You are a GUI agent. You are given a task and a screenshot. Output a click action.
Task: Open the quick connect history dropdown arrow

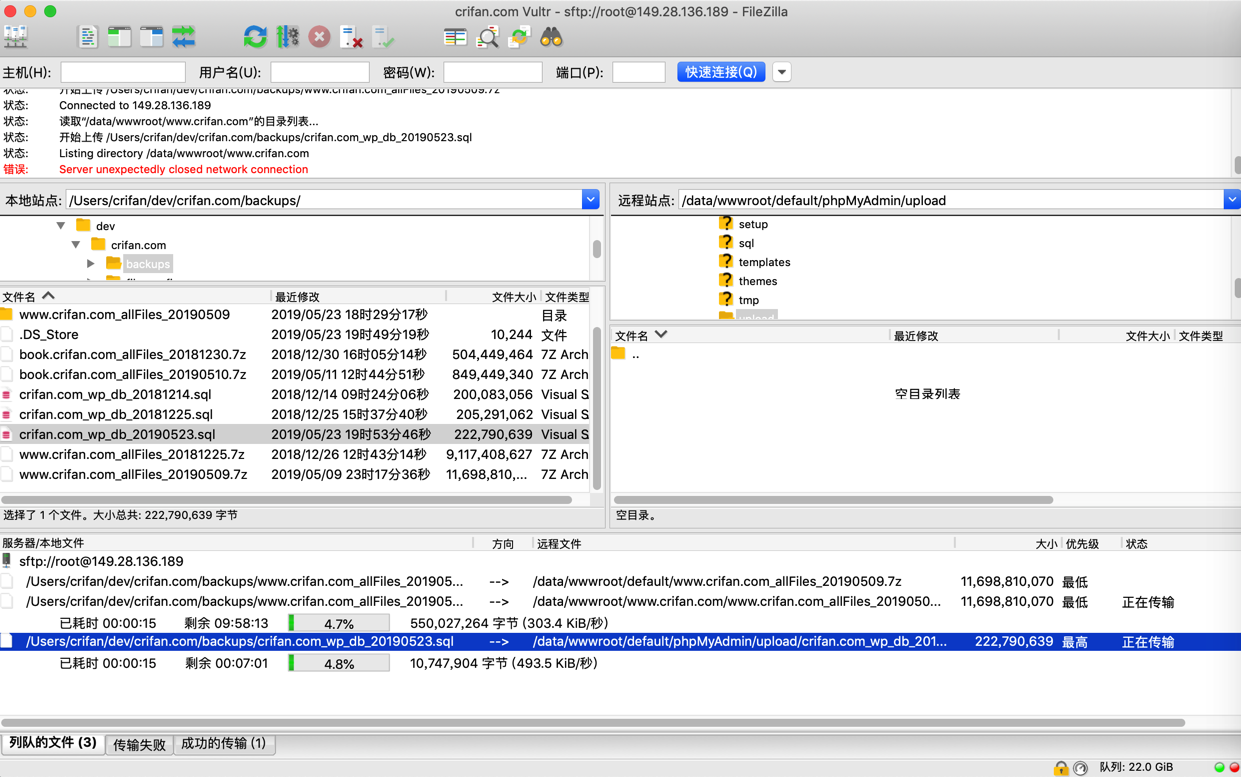click(782, 72)
